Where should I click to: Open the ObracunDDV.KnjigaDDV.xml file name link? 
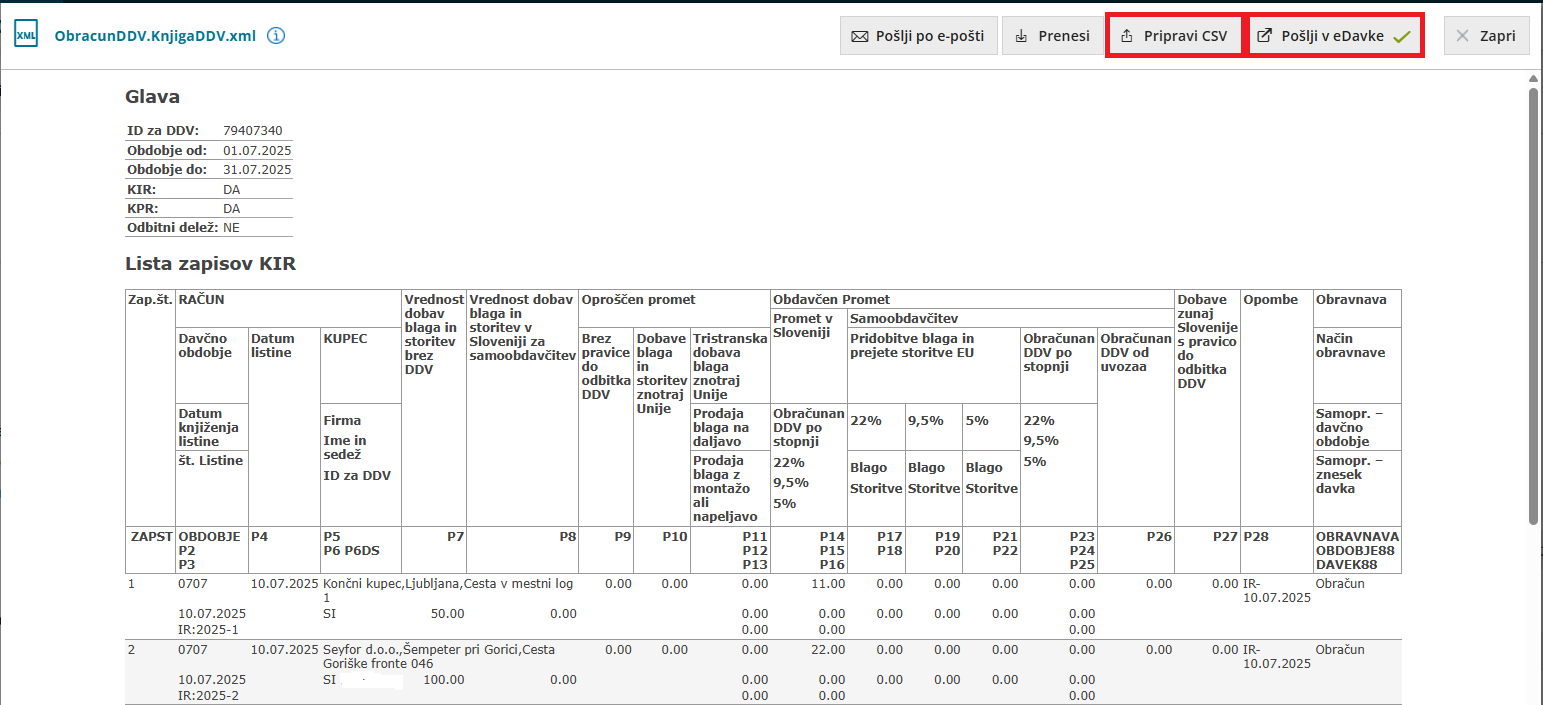pyautogui.click(x=155, y=36)
